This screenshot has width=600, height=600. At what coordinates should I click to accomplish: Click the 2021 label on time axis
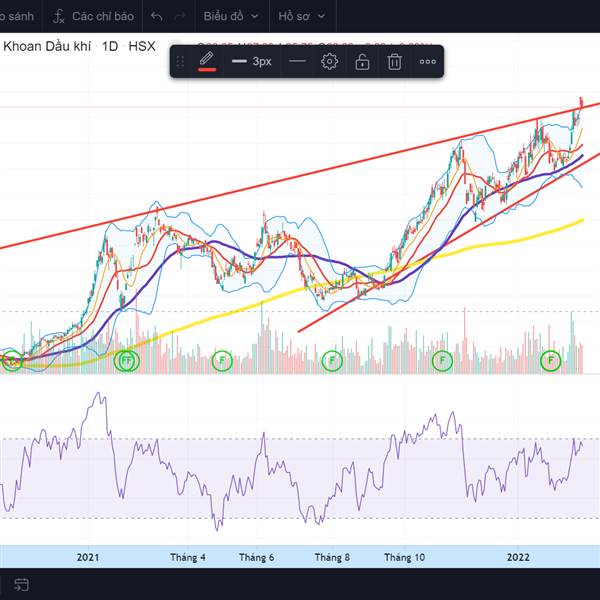[x=88, y=557]
